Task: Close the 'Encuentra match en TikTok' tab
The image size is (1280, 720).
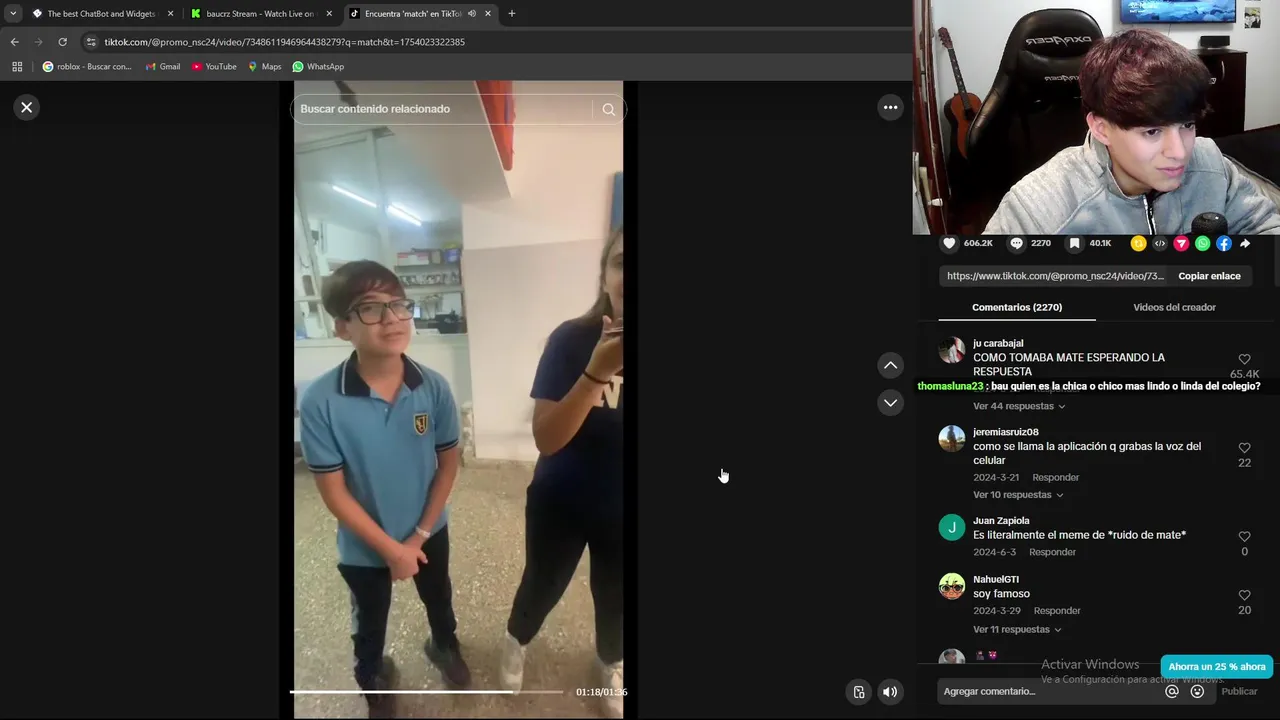Action: tap(488, 14)
